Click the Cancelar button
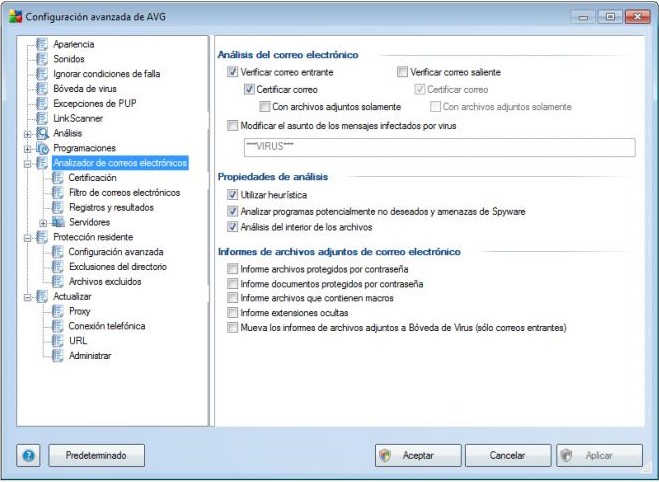 click(x=508, y=456)
